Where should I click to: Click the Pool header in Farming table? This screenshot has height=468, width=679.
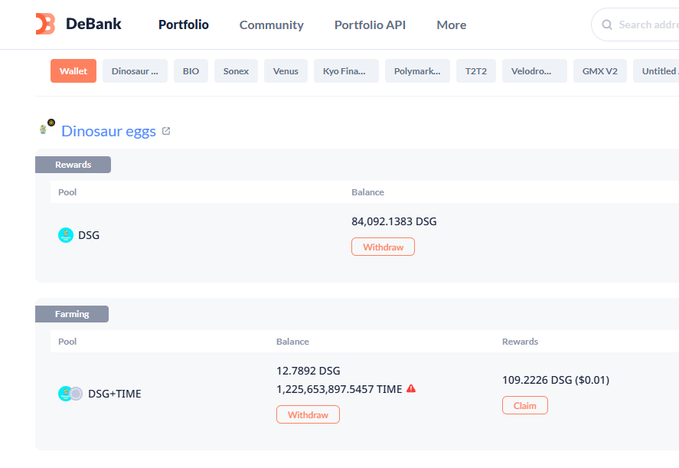tap(68, 342)
